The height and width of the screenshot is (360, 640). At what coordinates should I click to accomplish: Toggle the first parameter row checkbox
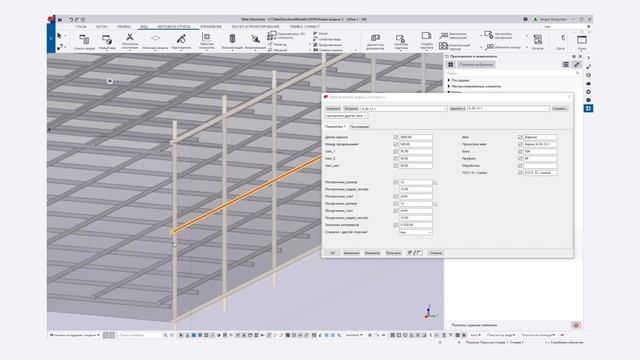tap(396, 137)
